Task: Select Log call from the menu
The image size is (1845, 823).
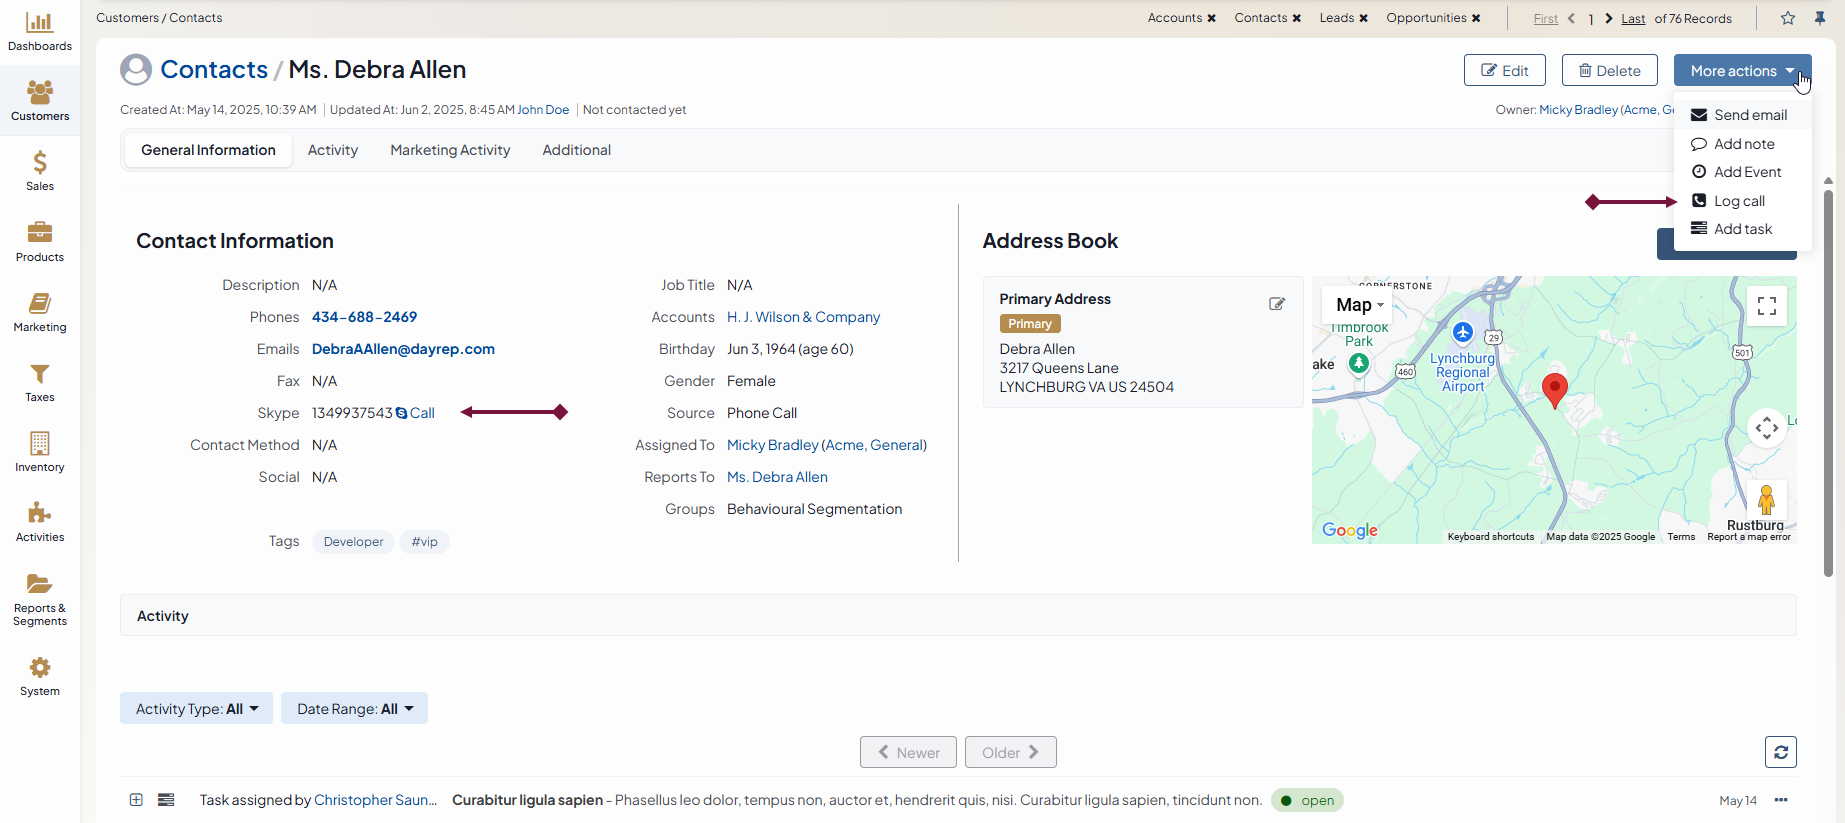Action: pos(1739,201)
